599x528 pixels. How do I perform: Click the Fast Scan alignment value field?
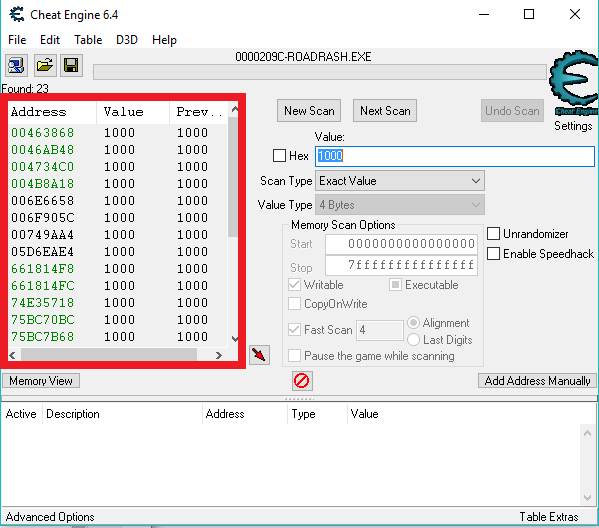click(x=380, y=330)
